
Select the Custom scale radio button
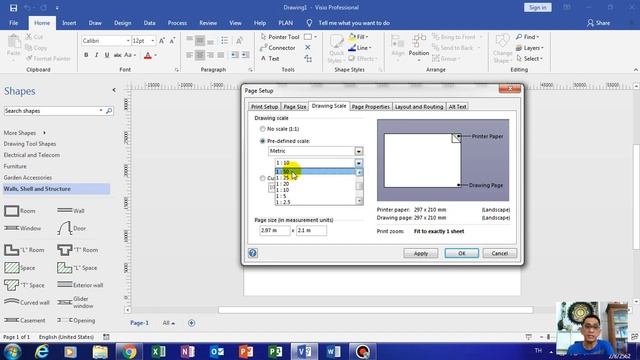(x=262, y=178)
